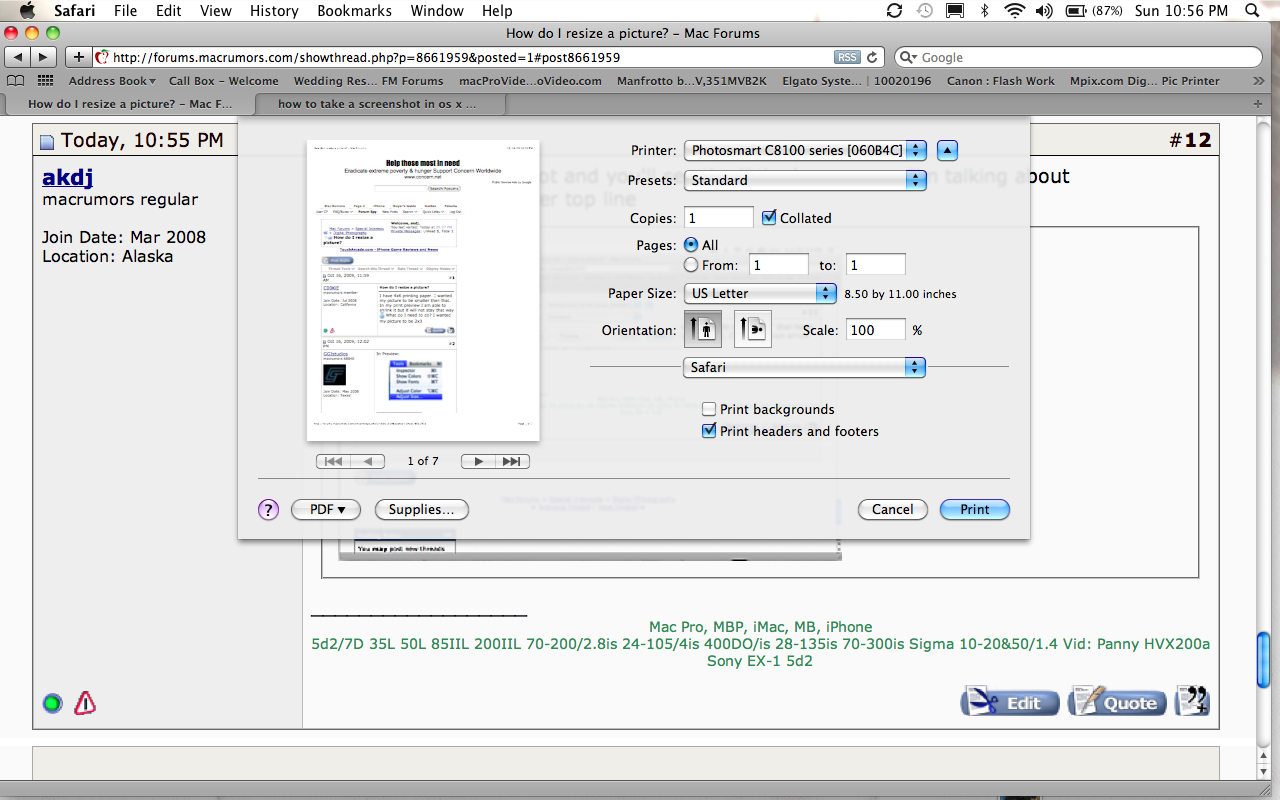
Task: Open new tab plus at tab bar
Action: (x=1257, y=103)
